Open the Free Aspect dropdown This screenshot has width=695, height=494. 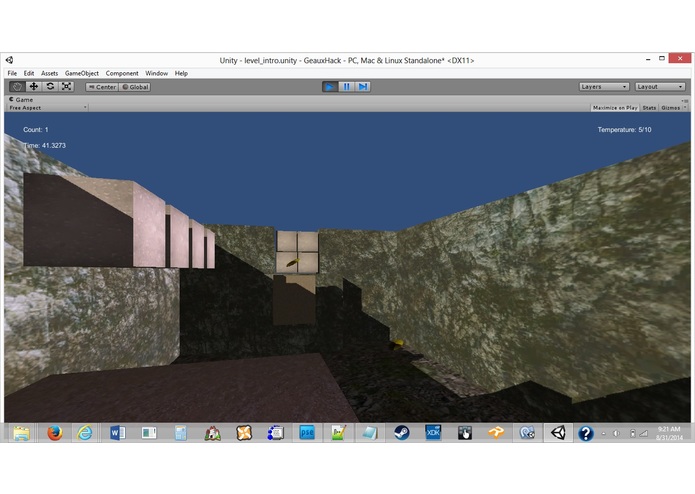(47, 108)
